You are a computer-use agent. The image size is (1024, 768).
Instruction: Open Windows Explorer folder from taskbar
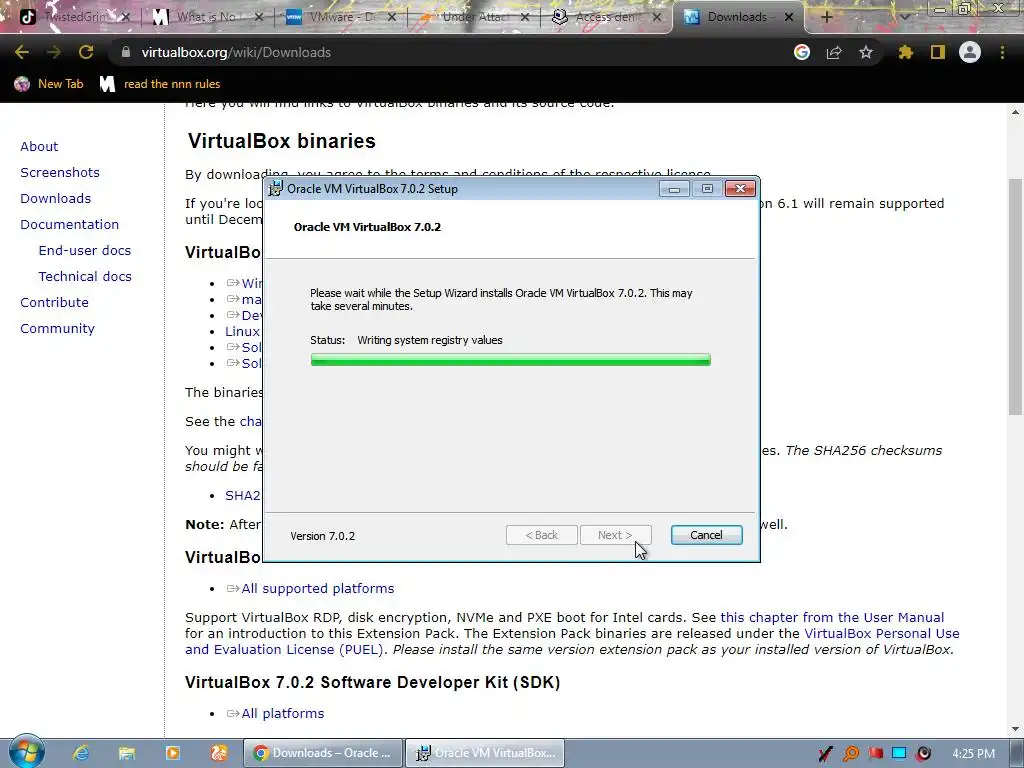127,753
